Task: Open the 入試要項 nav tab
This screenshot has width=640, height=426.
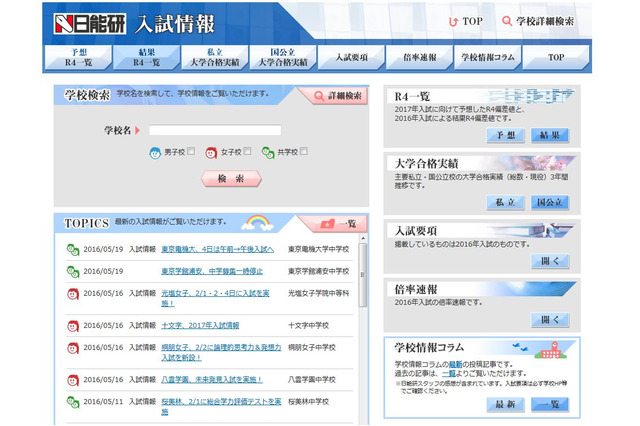Action: pos(351,58)
